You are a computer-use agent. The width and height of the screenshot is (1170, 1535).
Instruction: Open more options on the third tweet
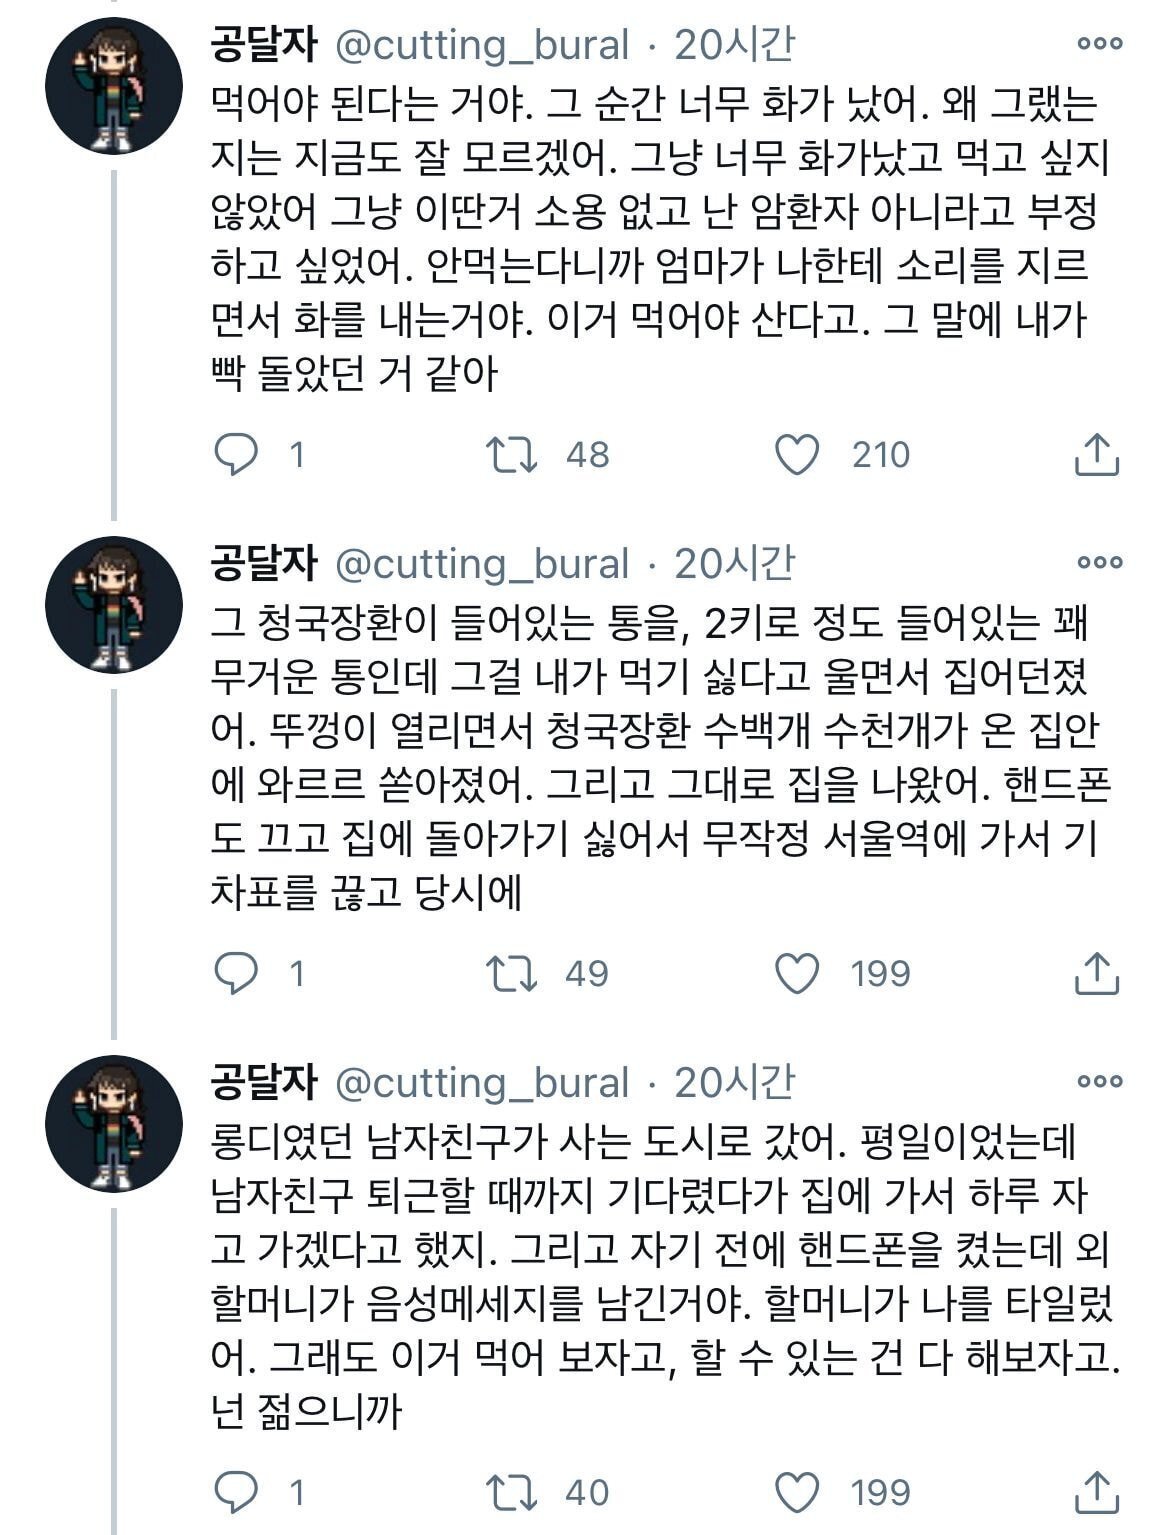(1099, 1081)
